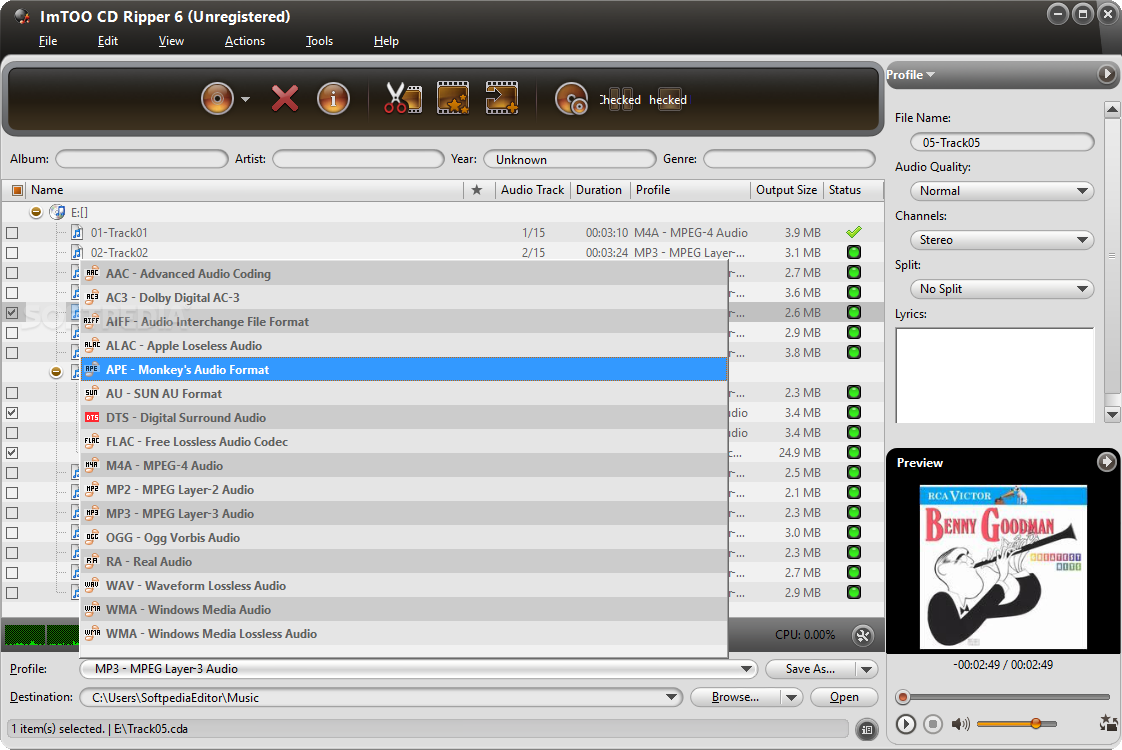Uncheck the checkbox on first 3.4 MB row
The height and width of the screenshot is (750, 1122).
tap(12, 413)
